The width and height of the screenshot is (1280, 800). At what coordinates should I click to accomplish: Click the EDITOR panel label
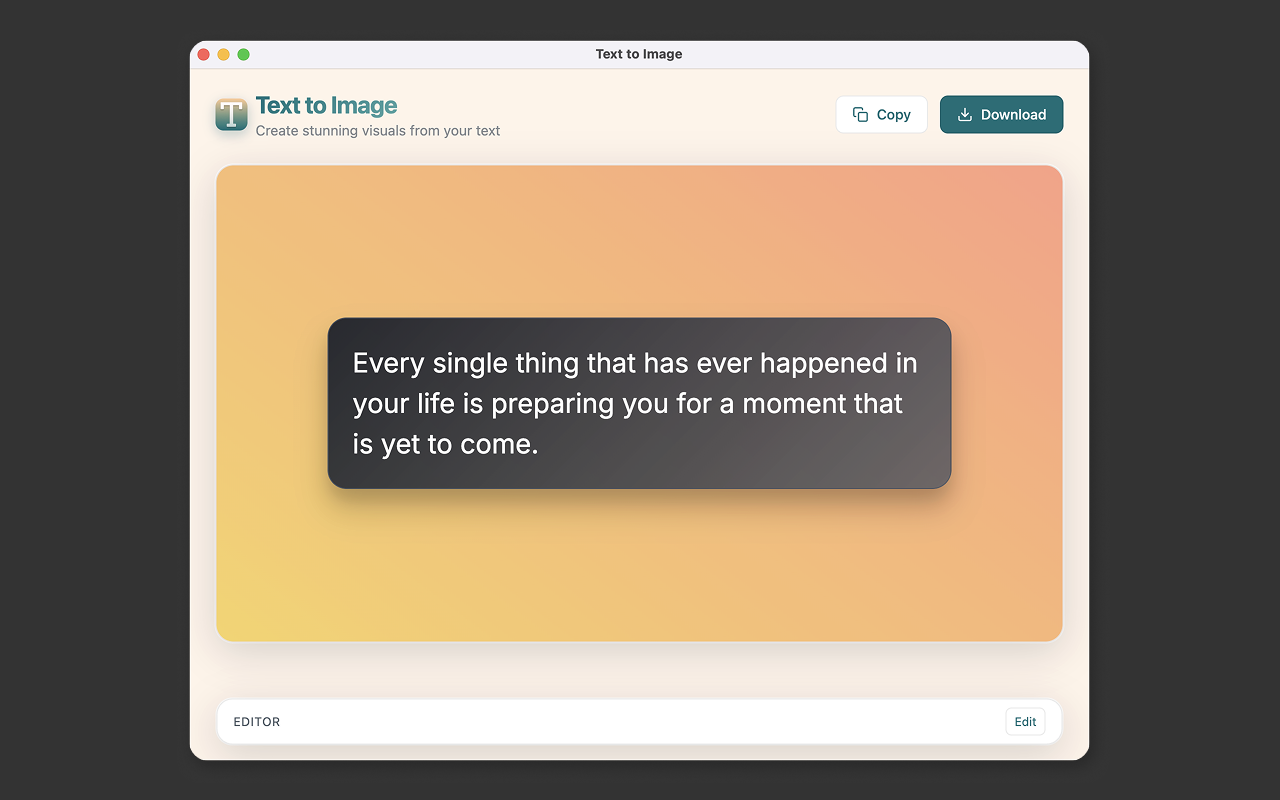pos(257,722)
